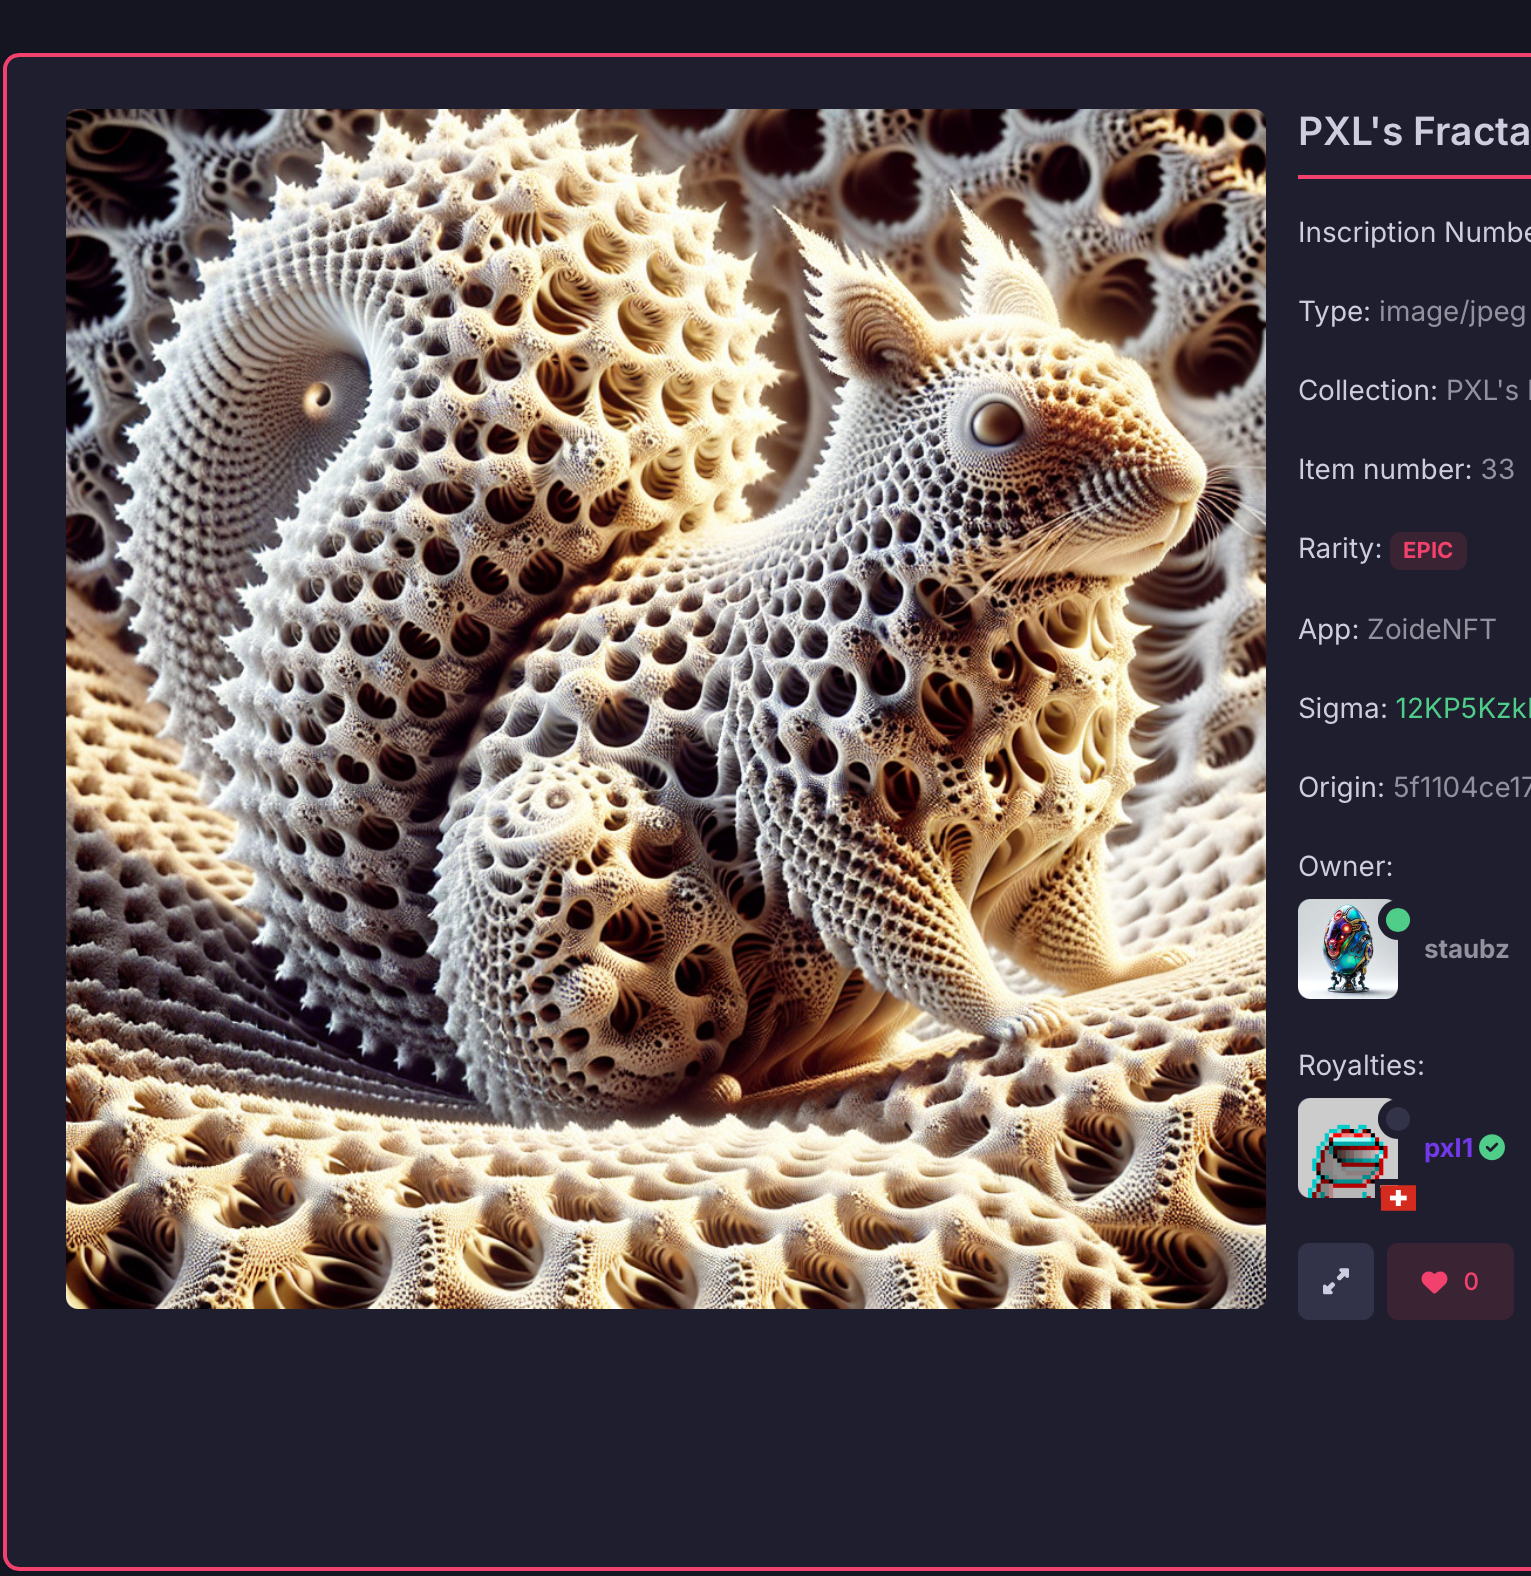Open the pxl1 royalties avatar
The image size is (1531, 1576).
(x=1348, y=1148)
